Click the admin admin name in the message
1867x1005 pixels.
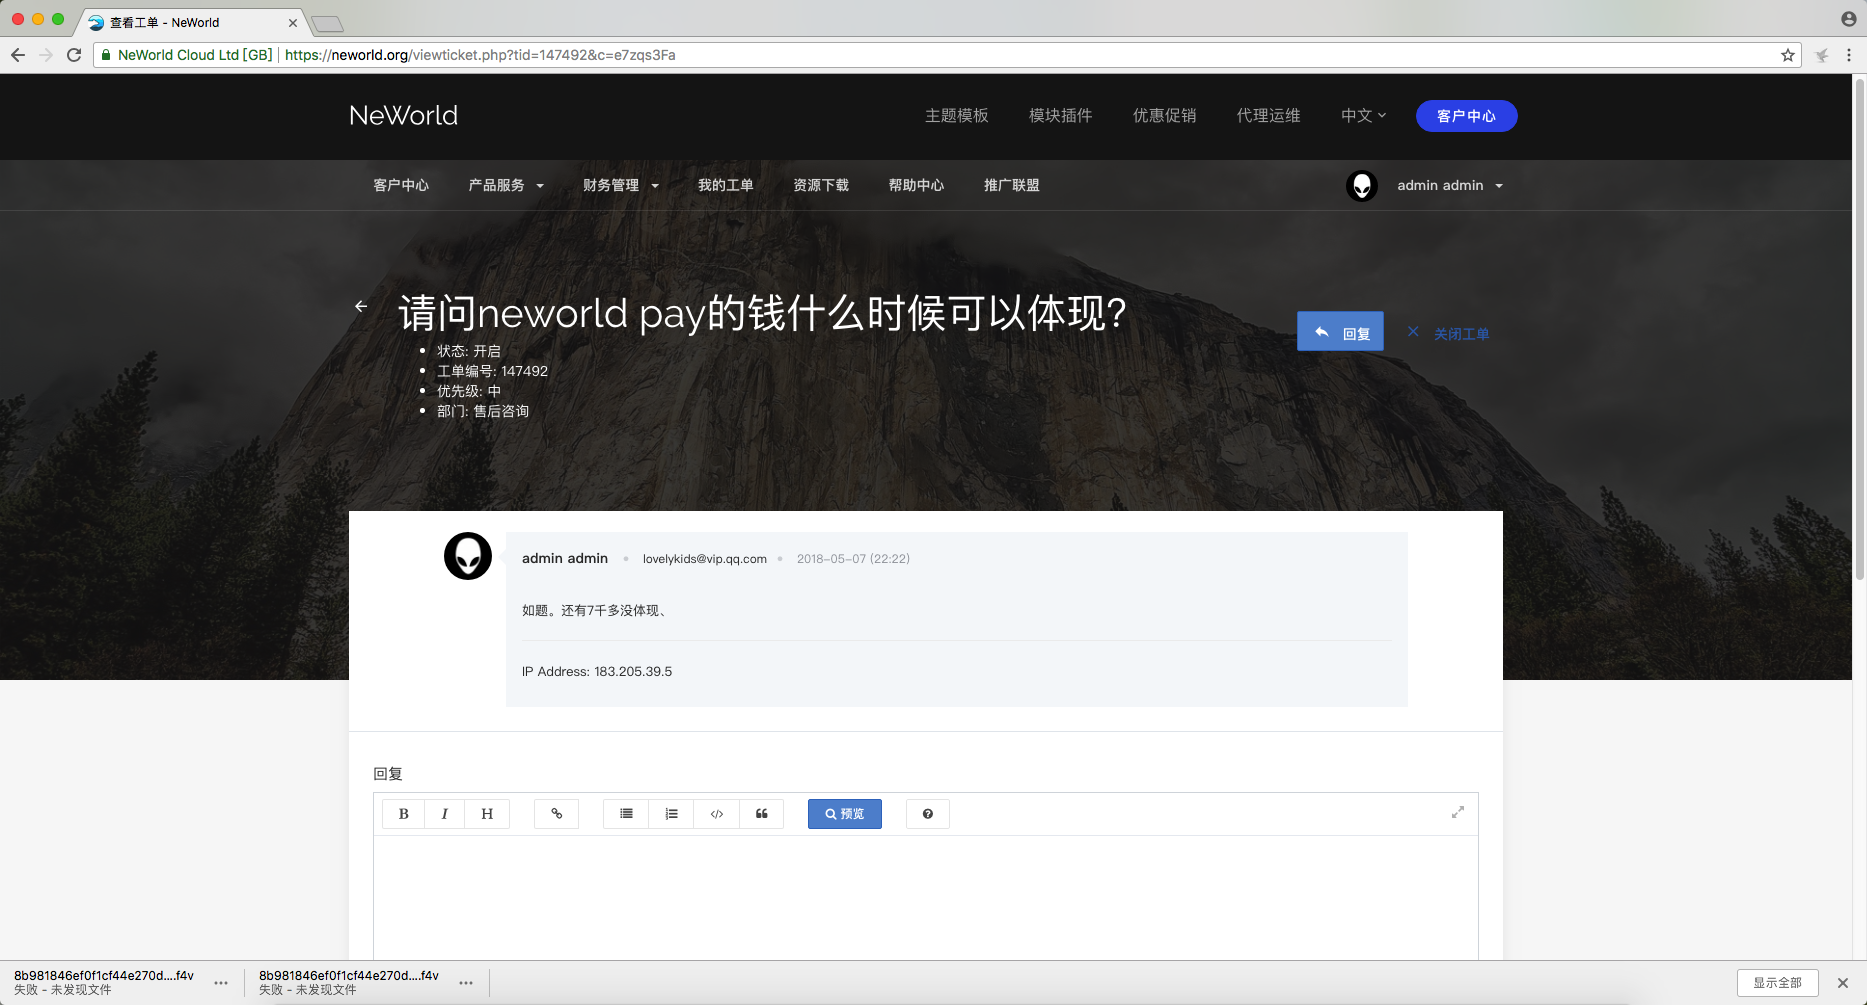pyautogui.click(x=565, y=559)
